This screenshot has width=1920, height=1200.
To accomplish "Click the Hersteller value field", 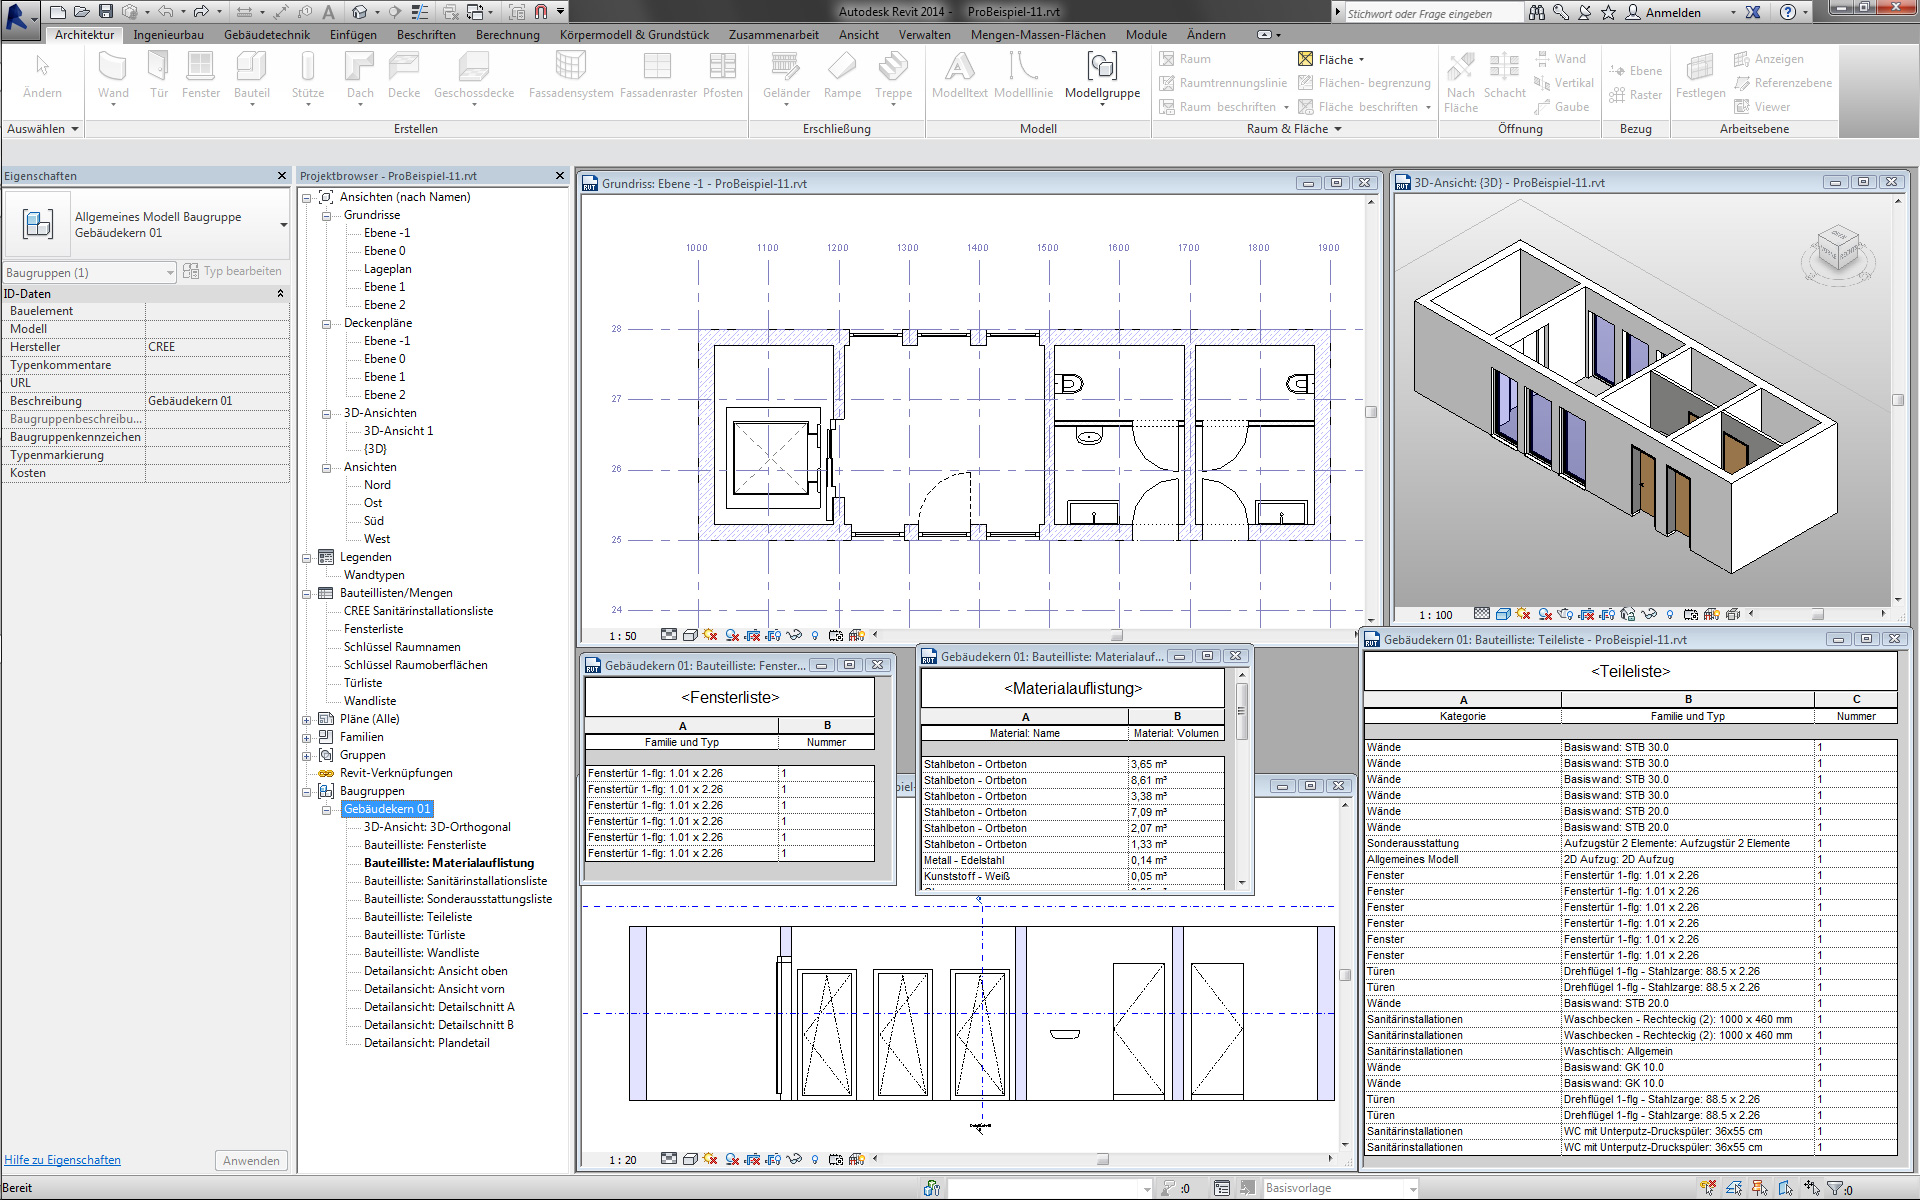I will pyautogui.click(x=217, y=347).
